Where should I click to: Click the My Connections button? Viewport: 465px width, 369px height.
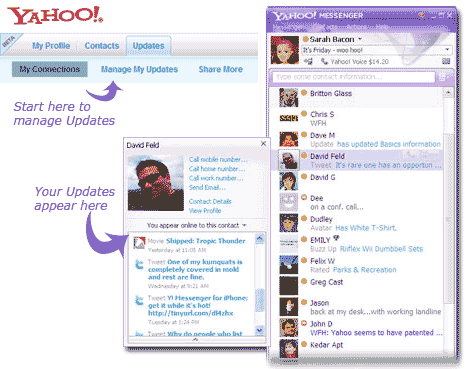[x=50, y=69]
